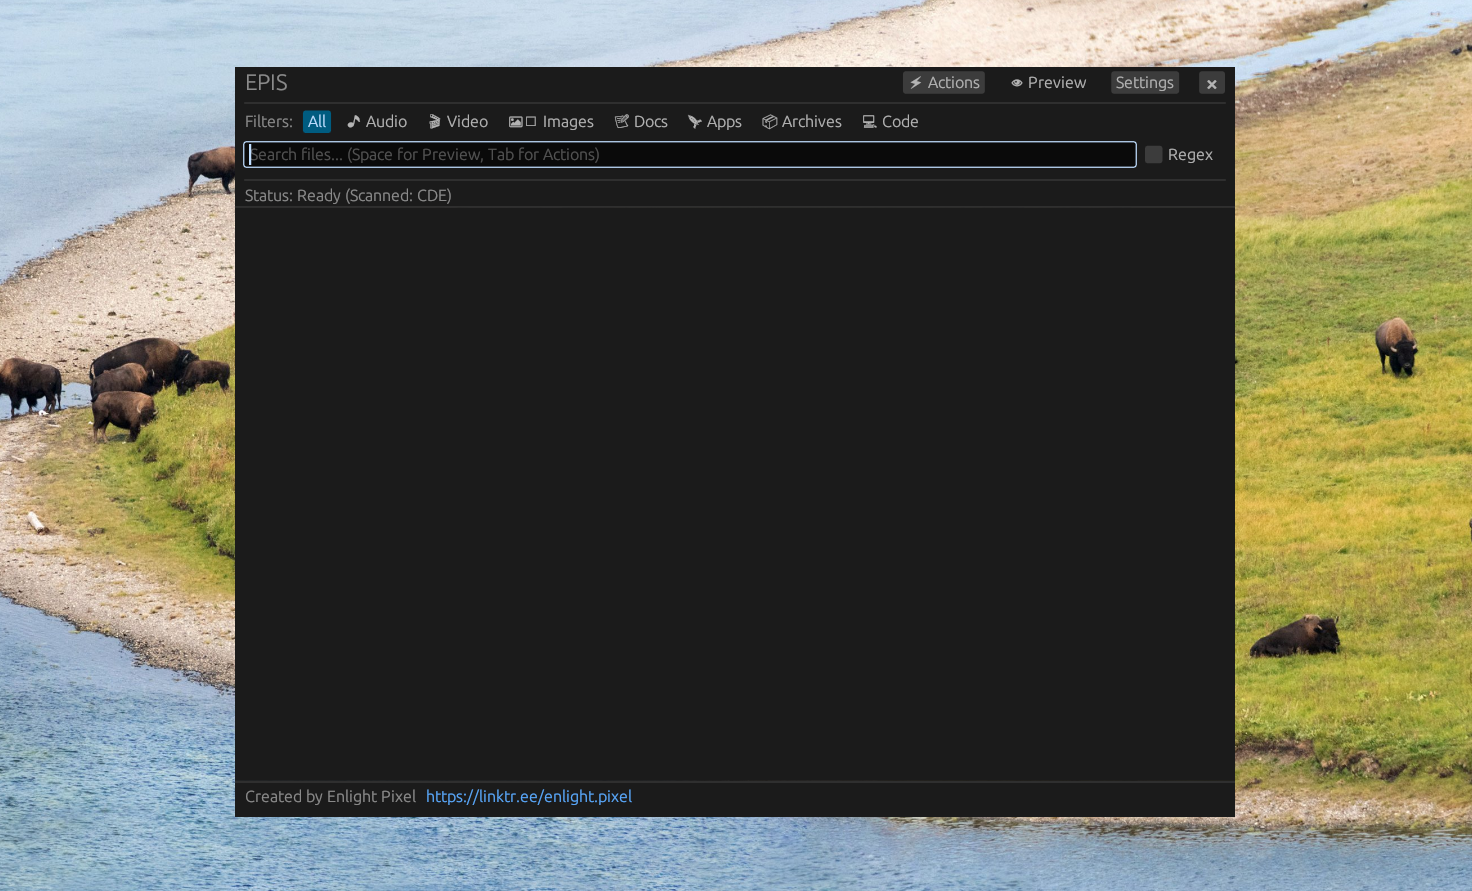Toggle the Preview panel button
Image resolution: width=1472 pixels, height=891 pixels.
1048,83
